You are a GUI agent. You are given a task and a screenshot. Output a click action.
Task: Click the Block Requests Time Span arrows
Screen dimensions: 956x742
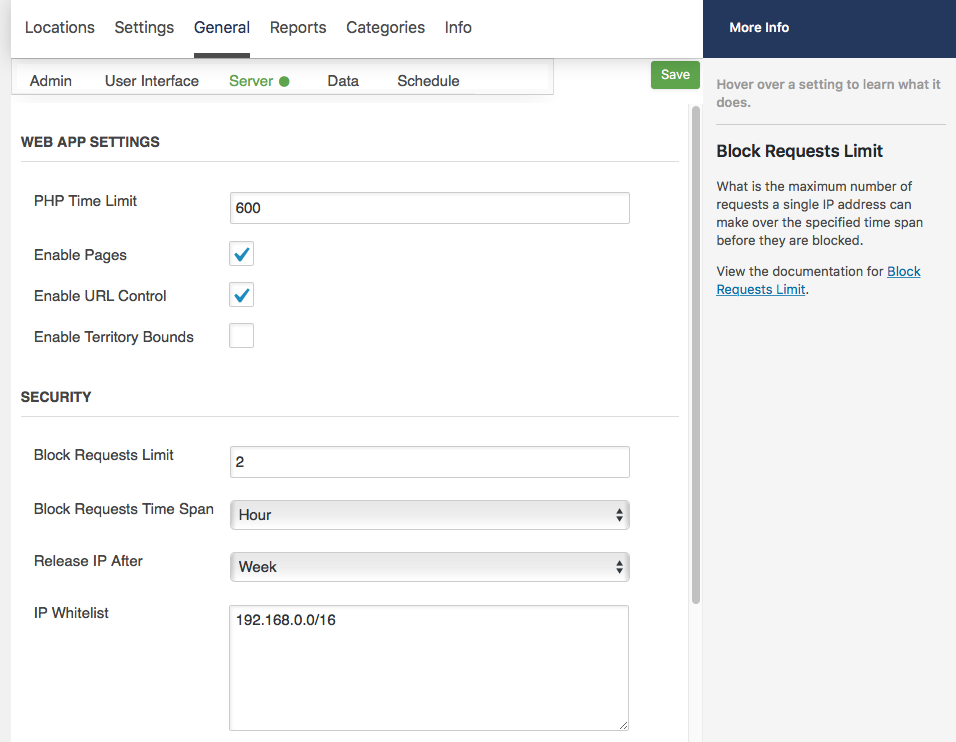(x=619, y=515)
